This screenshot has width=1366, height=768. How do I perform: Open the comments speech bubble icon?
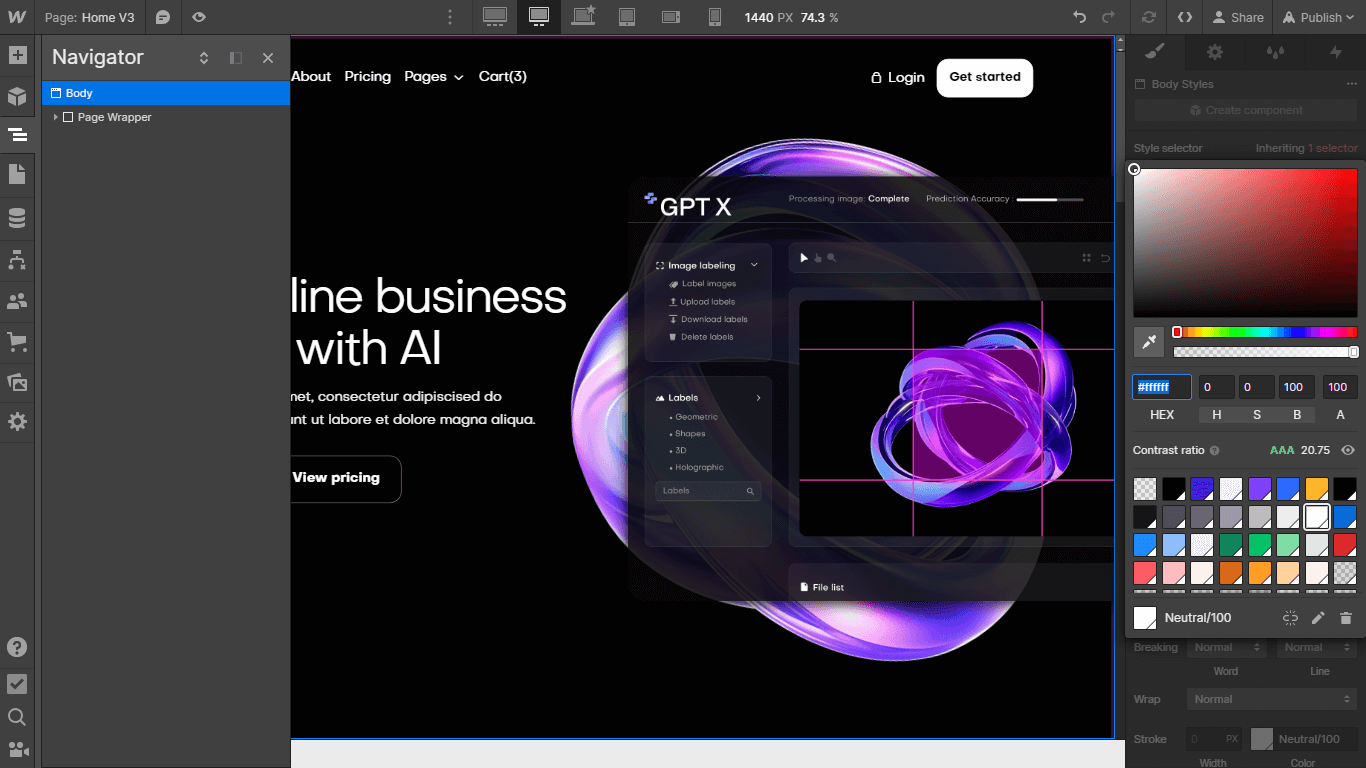pos(163,17)
